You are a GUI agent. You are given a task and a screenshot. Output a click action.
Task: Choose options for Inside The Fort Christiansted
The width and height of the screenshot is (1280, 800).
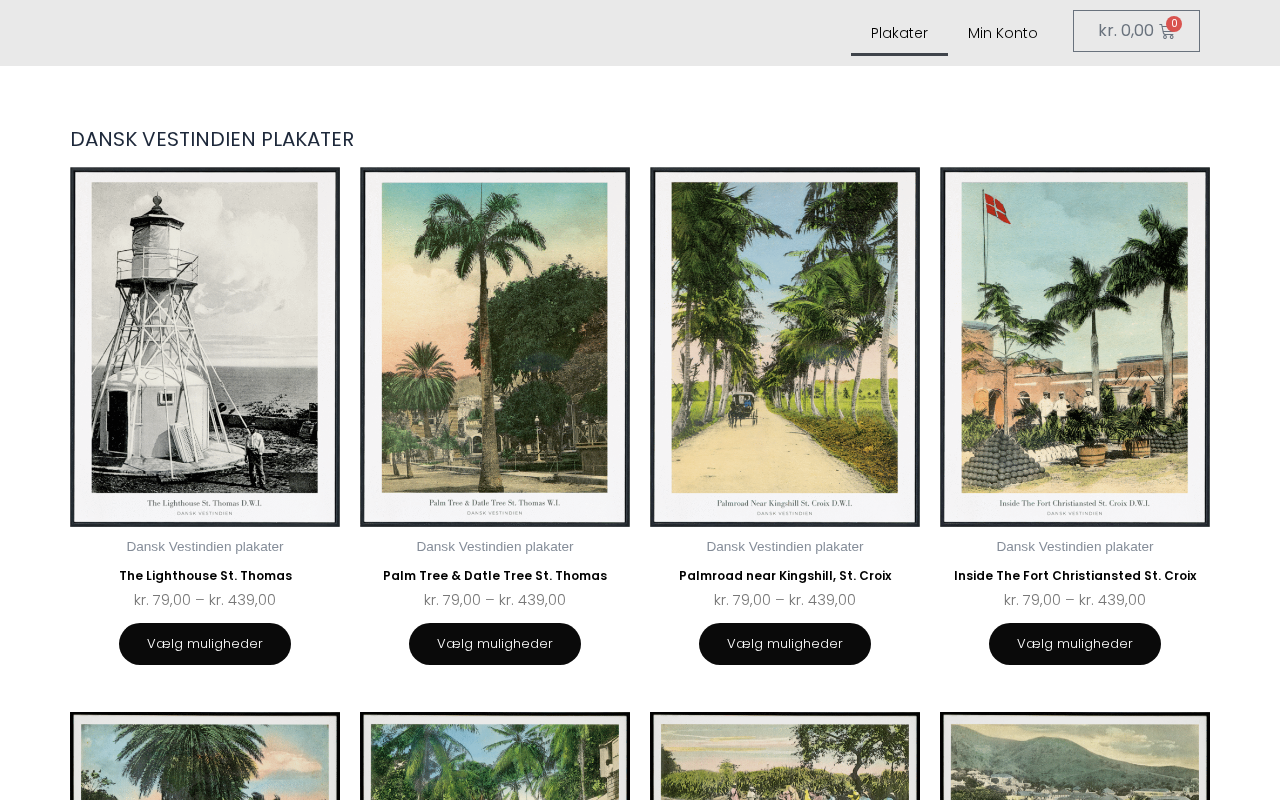coord(1075,644)
